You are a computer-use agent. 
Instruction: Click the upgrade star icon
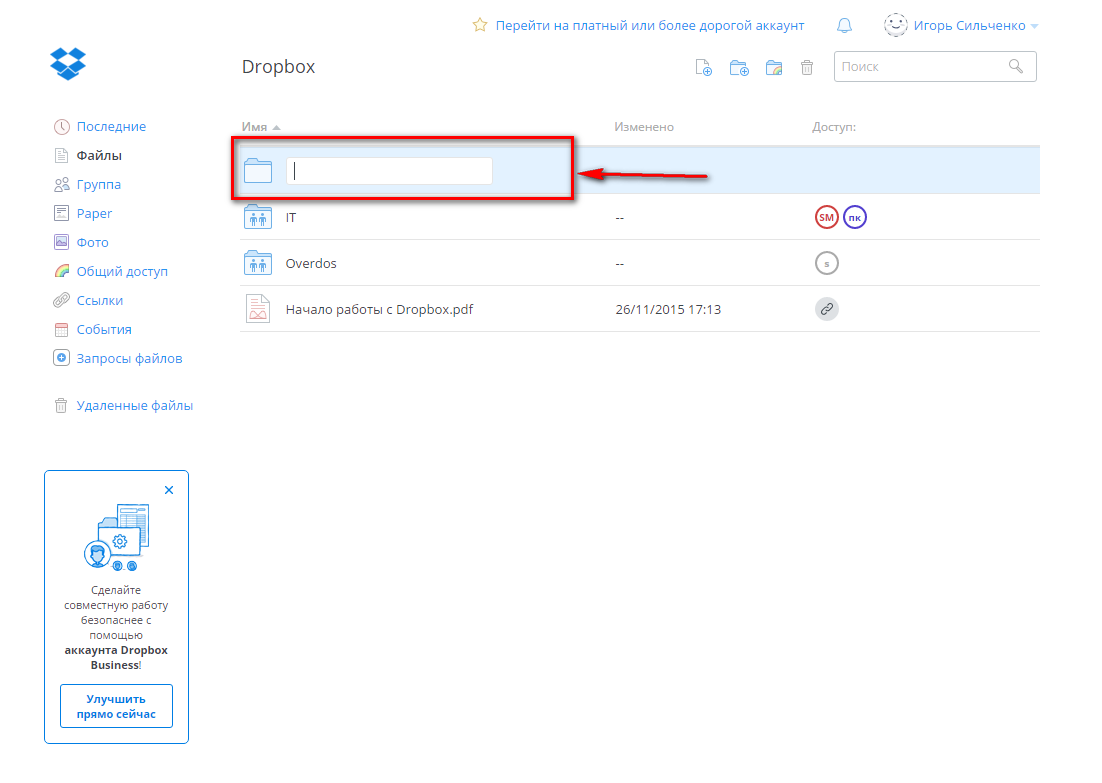pos(480,25)
